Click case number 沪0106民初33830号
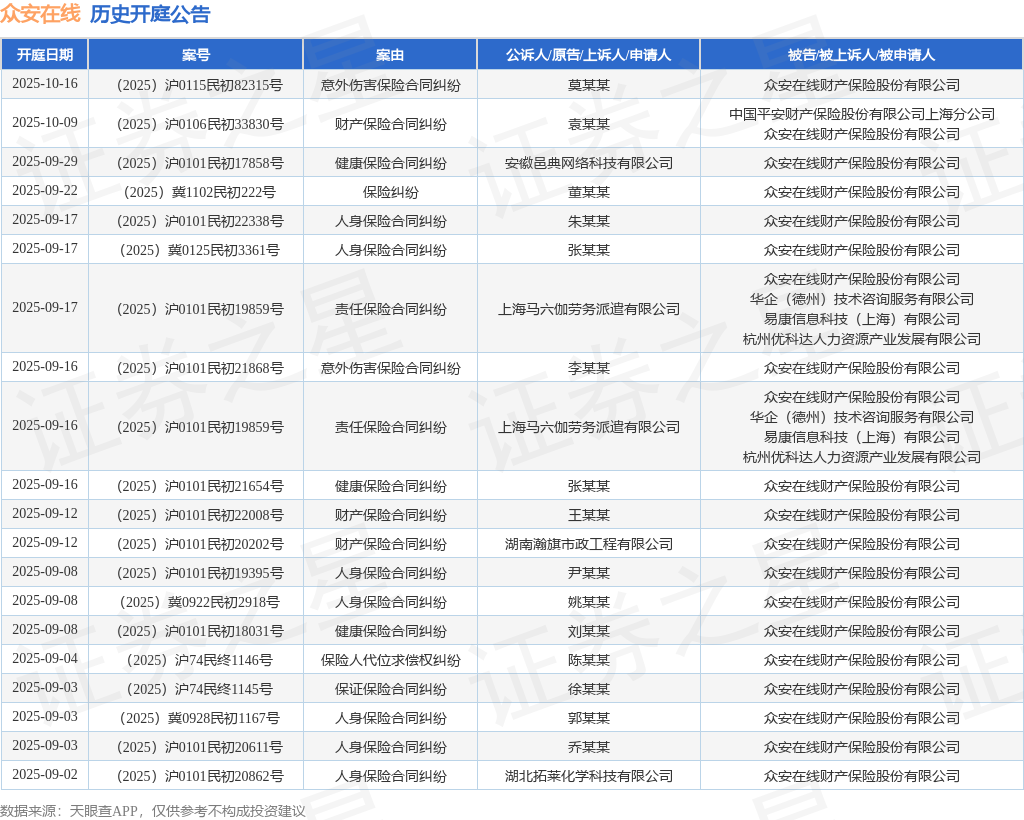The height and width of the screenshot is (820, 1024). tap(199, 124)
